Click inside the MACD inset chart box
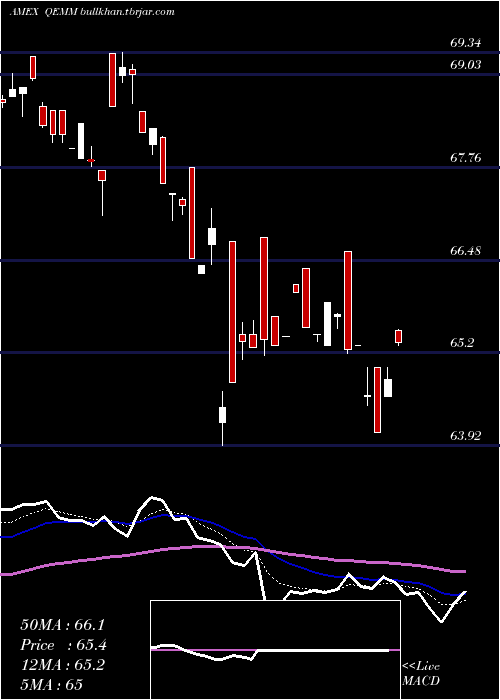The width and height of the screenshot is (500, 700). coord(275,650)
